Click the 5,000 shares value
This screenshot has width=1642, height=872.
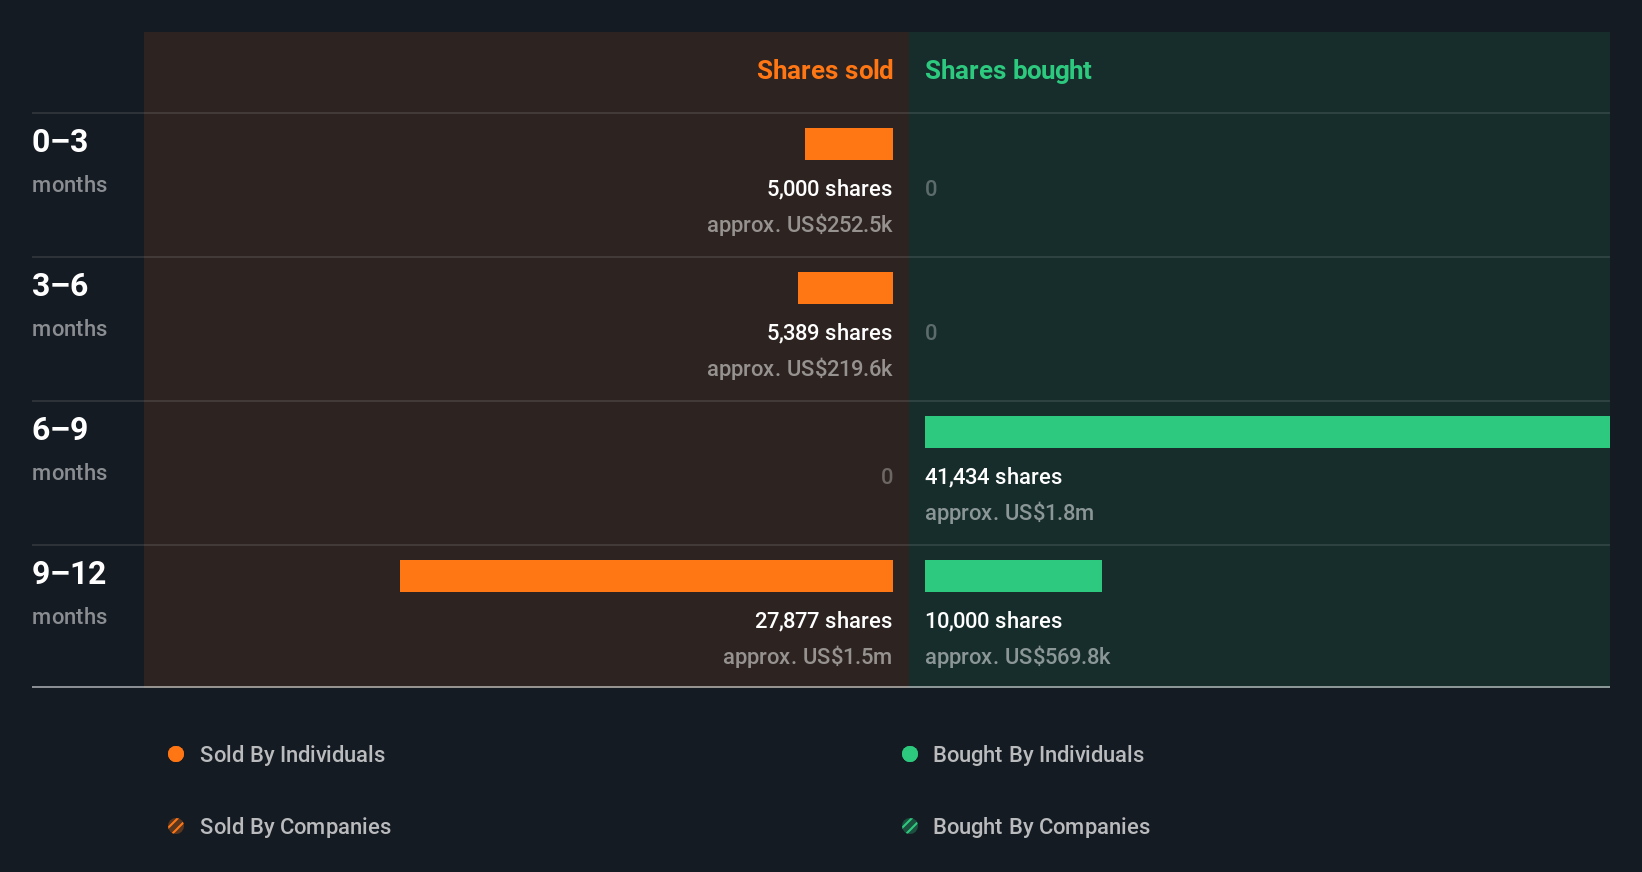pos(829,188)
